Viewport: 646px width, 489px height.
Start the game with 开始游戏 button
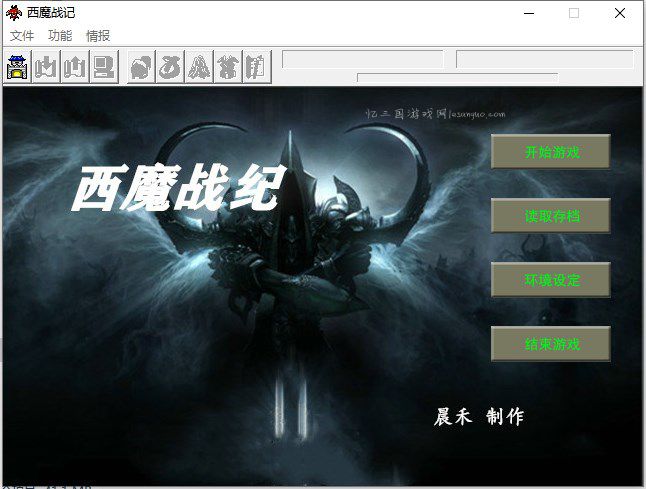[550, 151]
